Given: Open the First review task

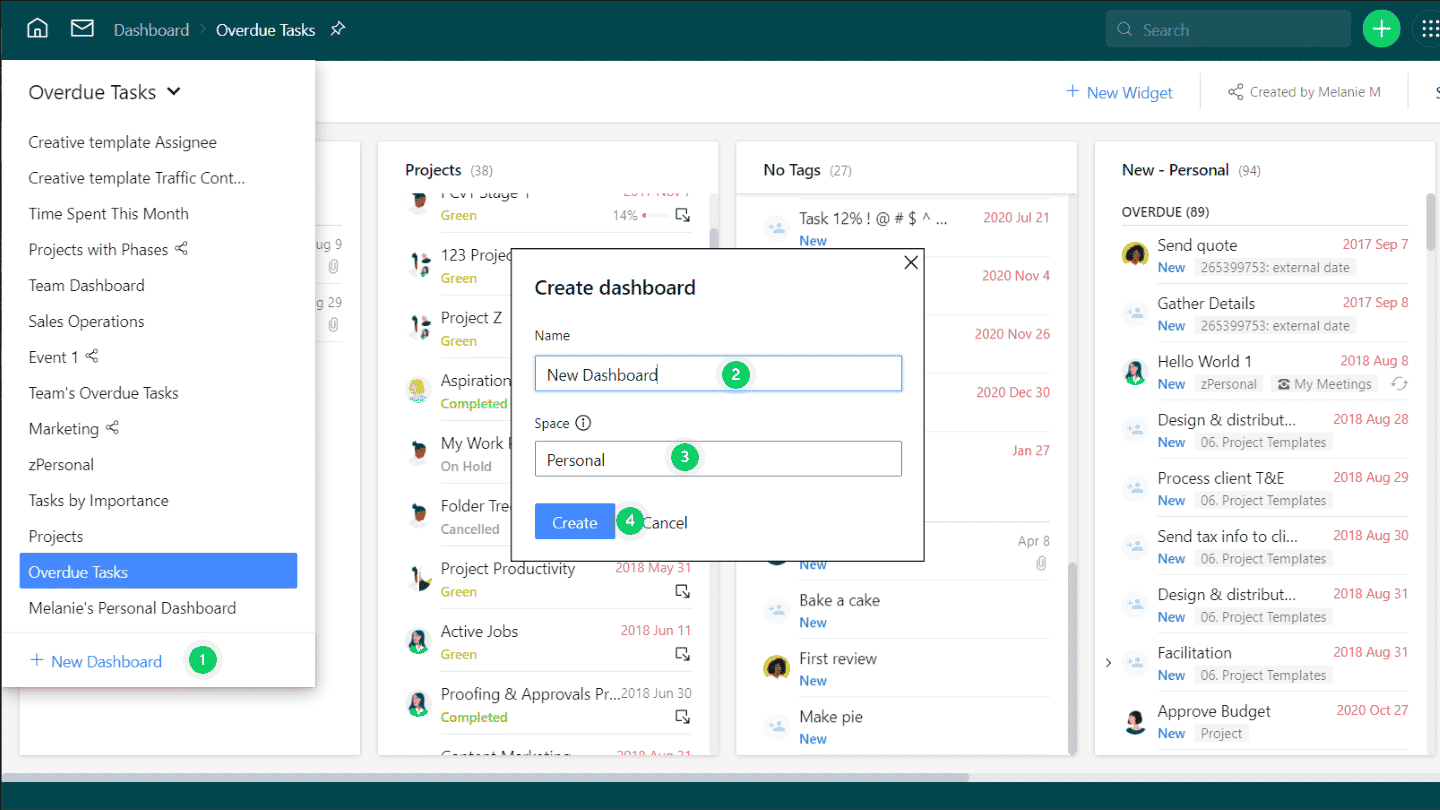Looking at the screenshot, I should [x=838, y=658].
